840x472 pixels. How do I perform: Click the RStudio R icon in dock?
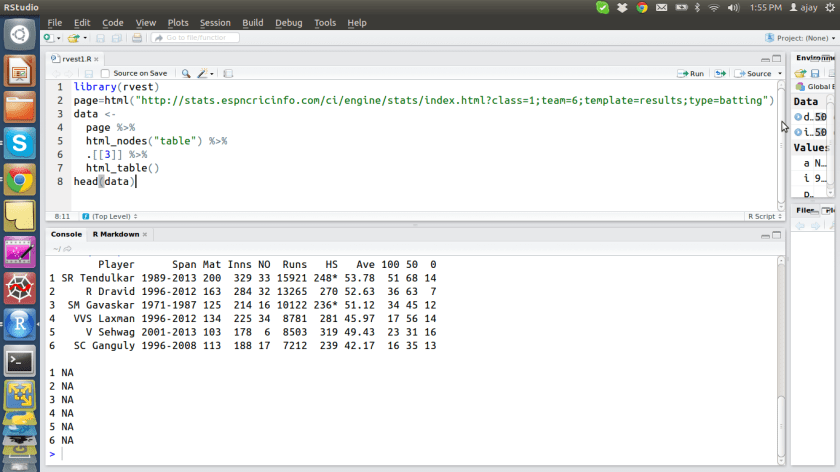[20, 324]
